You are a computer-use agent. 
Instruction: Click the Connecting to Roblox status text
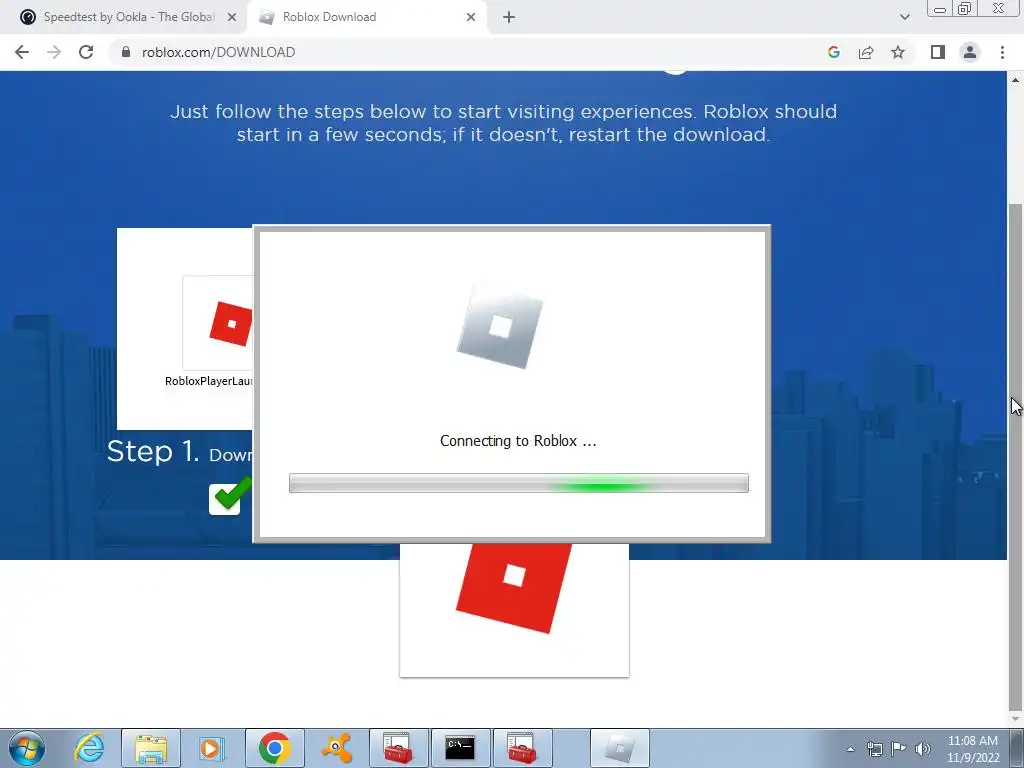coord(518,441)
